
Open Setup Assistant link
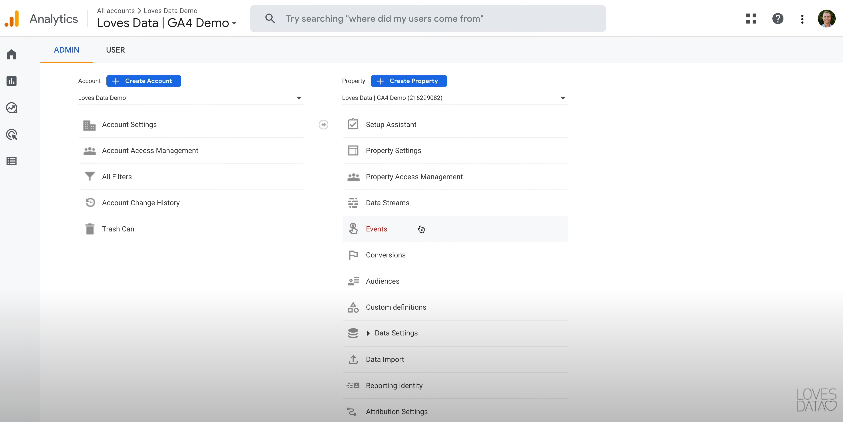point(391,124)
